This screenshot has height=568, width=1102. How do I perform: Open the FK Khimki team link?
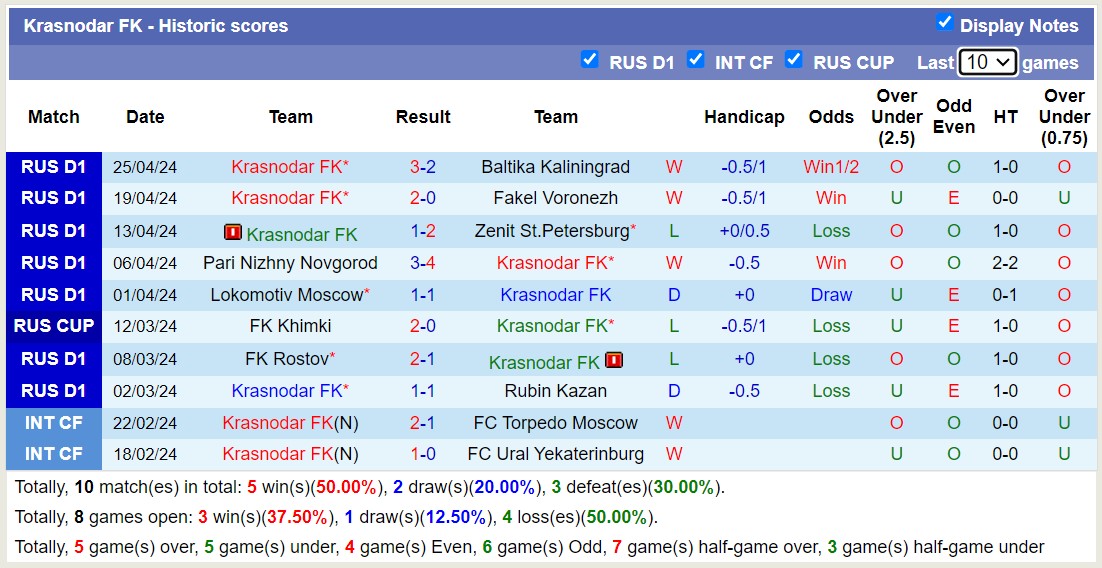(290, 326)
